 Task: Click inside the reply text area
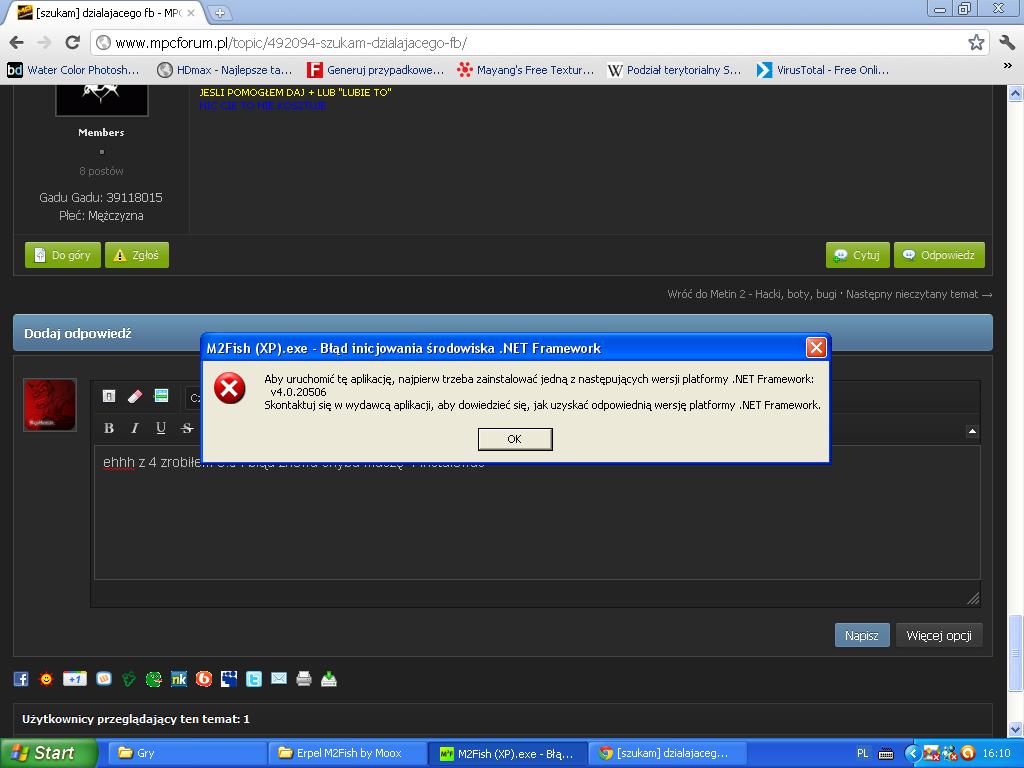coord(537,513)
